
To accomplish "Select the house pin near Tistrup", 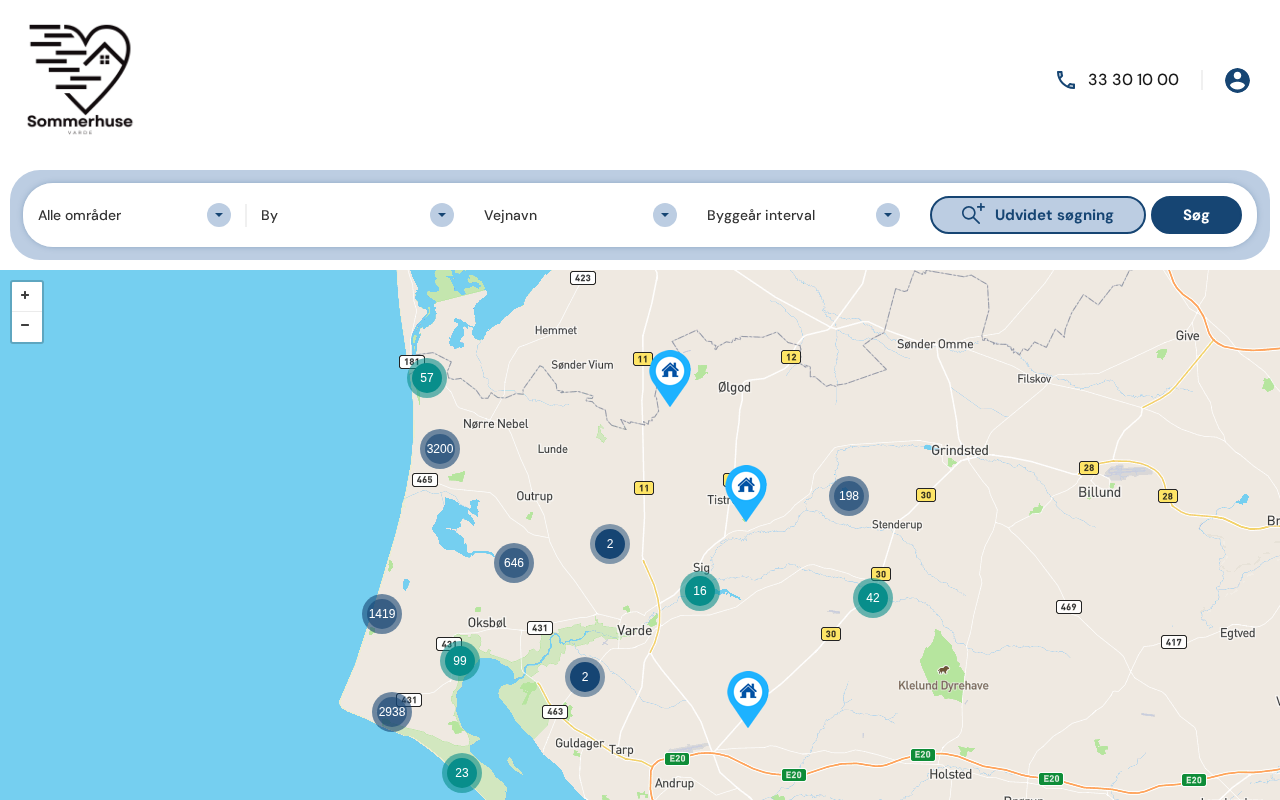I will click(x=746, y=487).
